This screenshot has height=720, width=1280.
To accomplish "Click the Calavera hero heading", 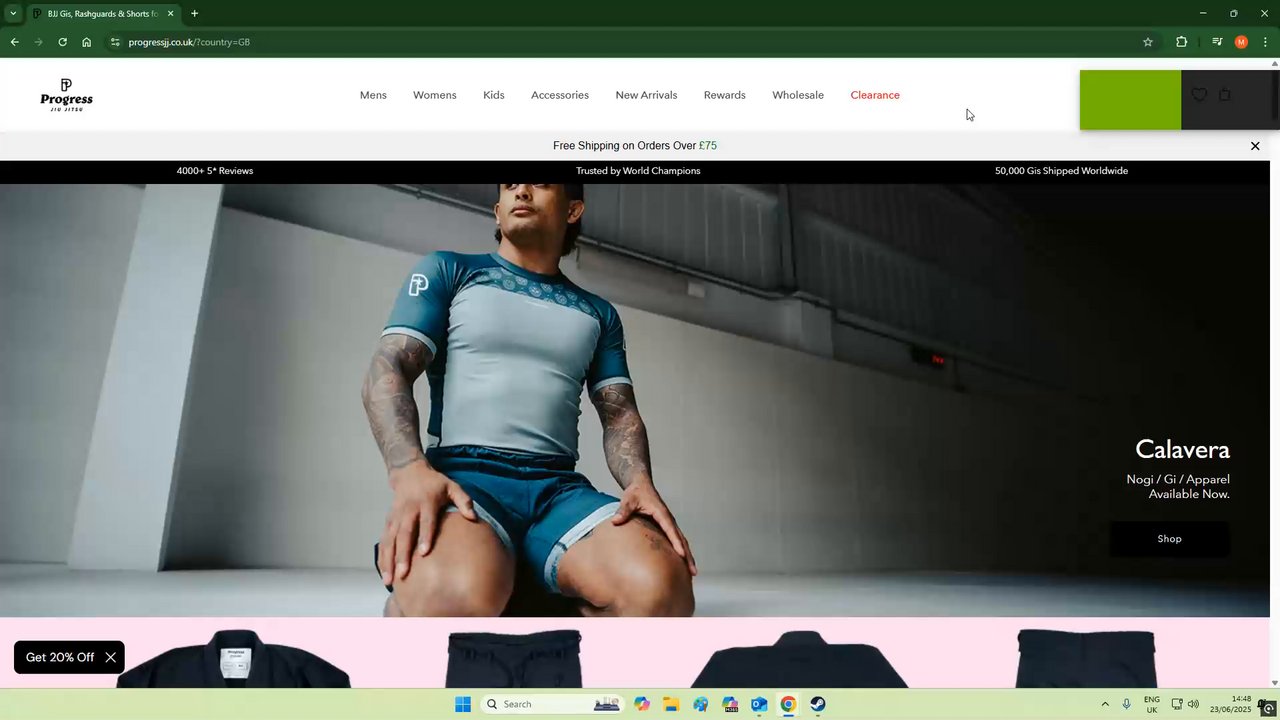I will (x=1182, y=449).
